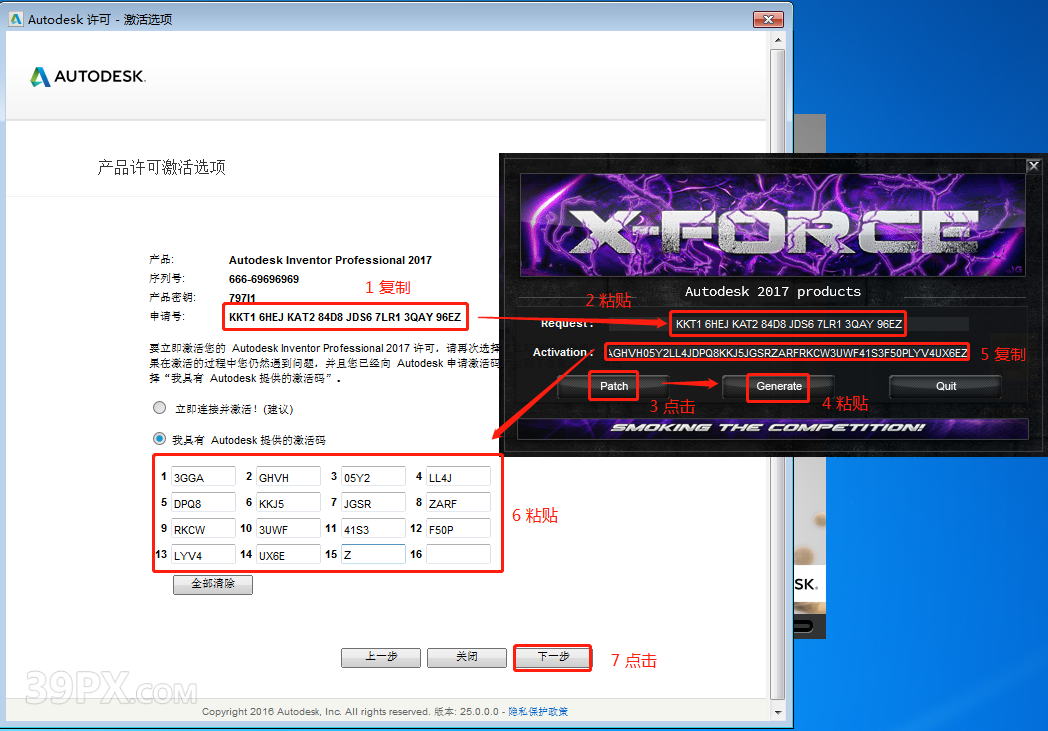Viewport: 1048px width, 731px height.
Task: Focus activation code field 3 containing 05Y2
Action: point(373,477)
